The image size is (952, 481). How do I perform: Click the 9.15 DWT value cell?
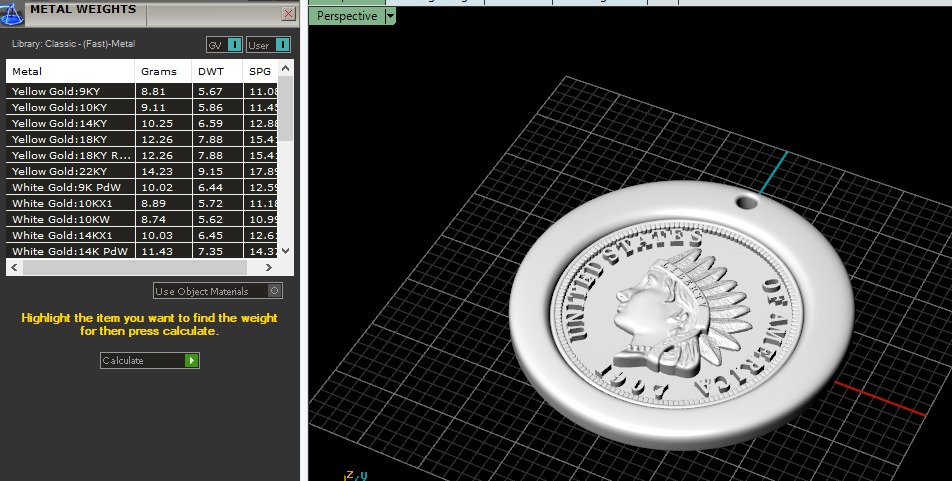[217, 171]
